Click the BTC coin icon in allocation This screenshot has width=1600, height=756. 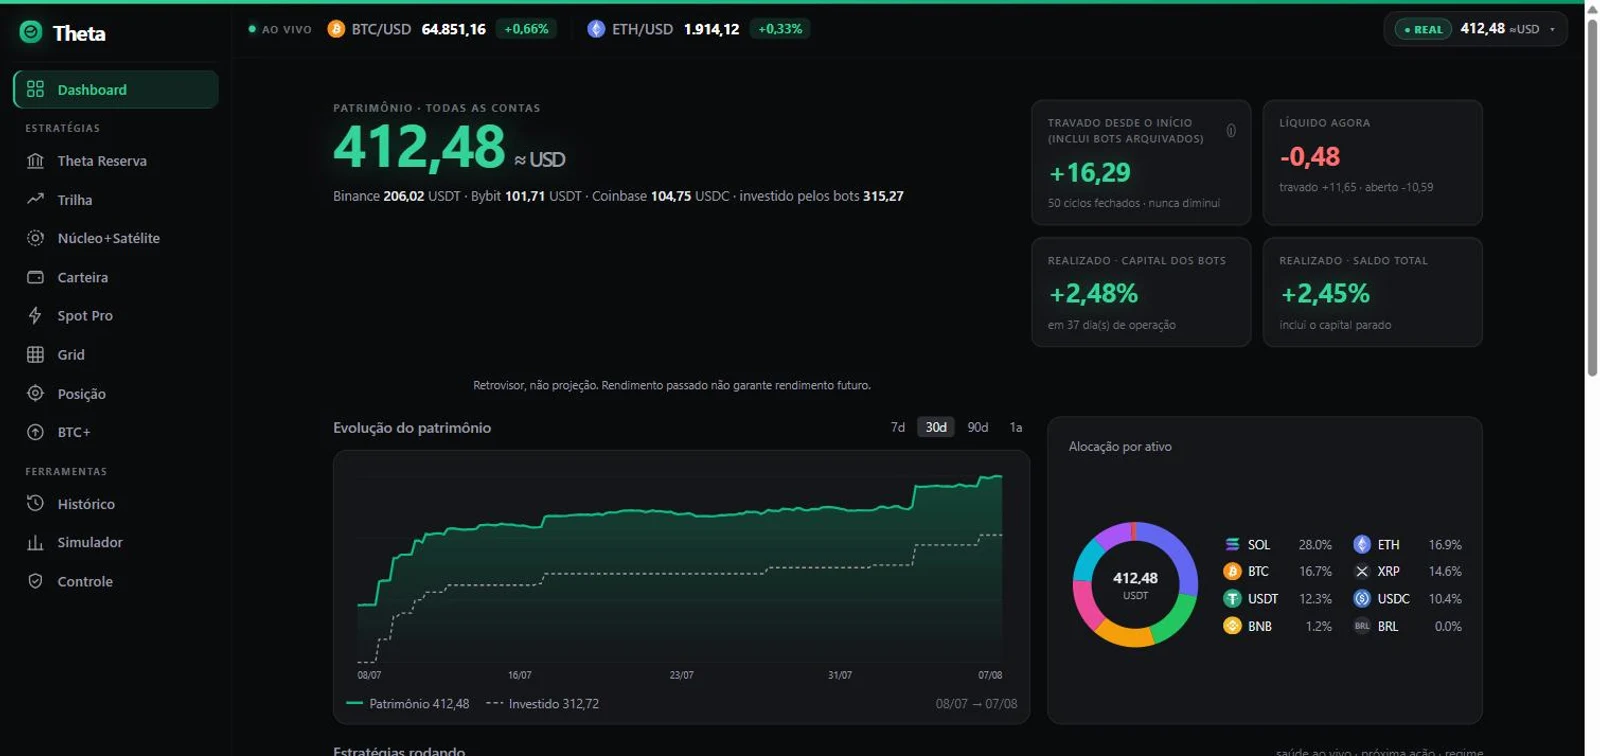1232,571
